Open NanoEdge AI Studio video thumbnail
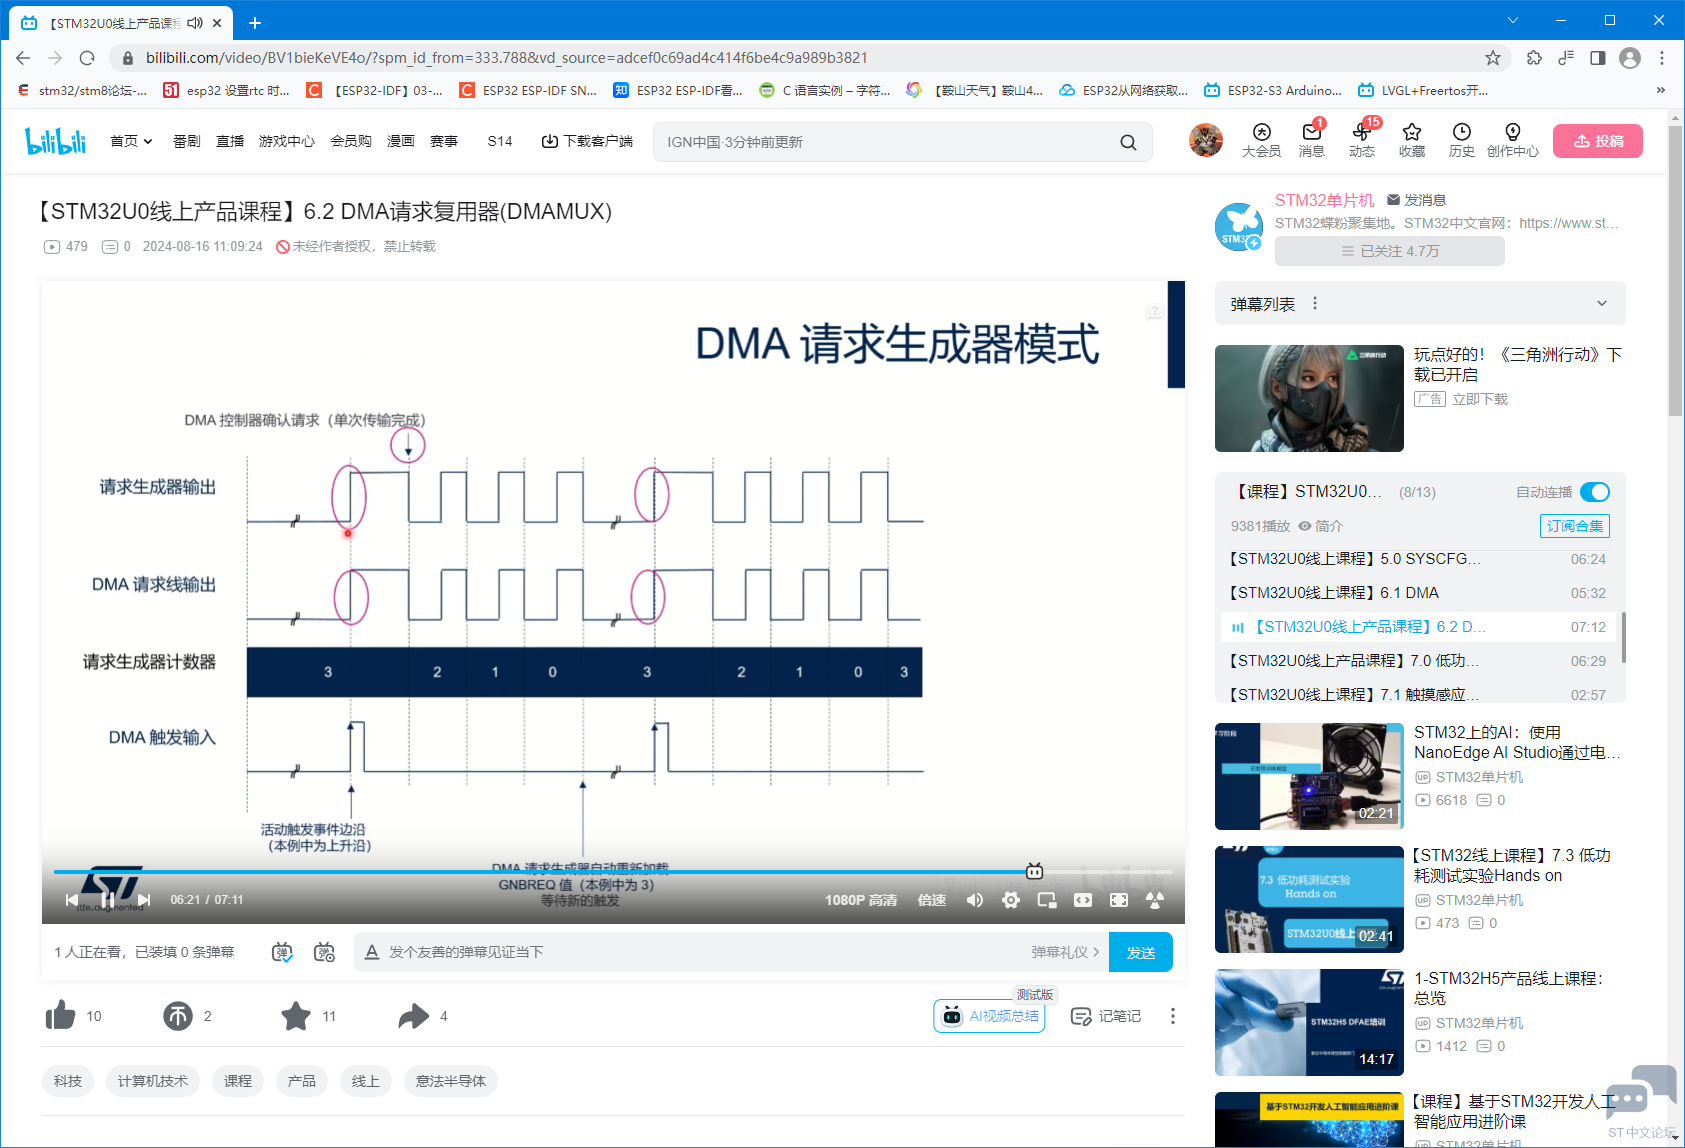 [1309, 776]
